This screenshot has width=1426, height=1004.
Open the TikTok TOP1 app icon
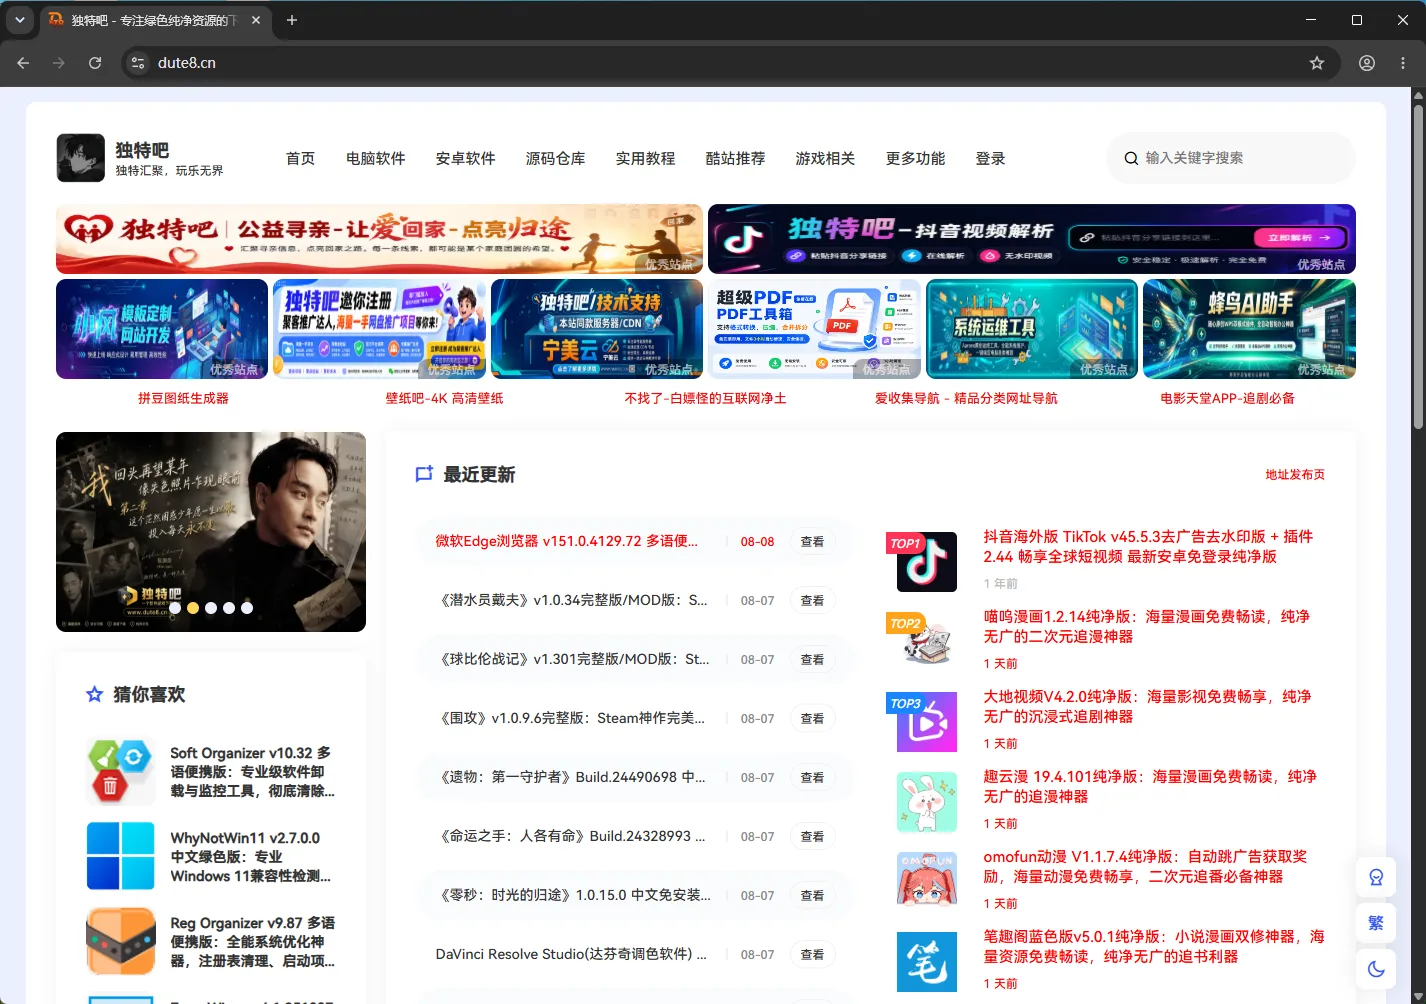927,562
